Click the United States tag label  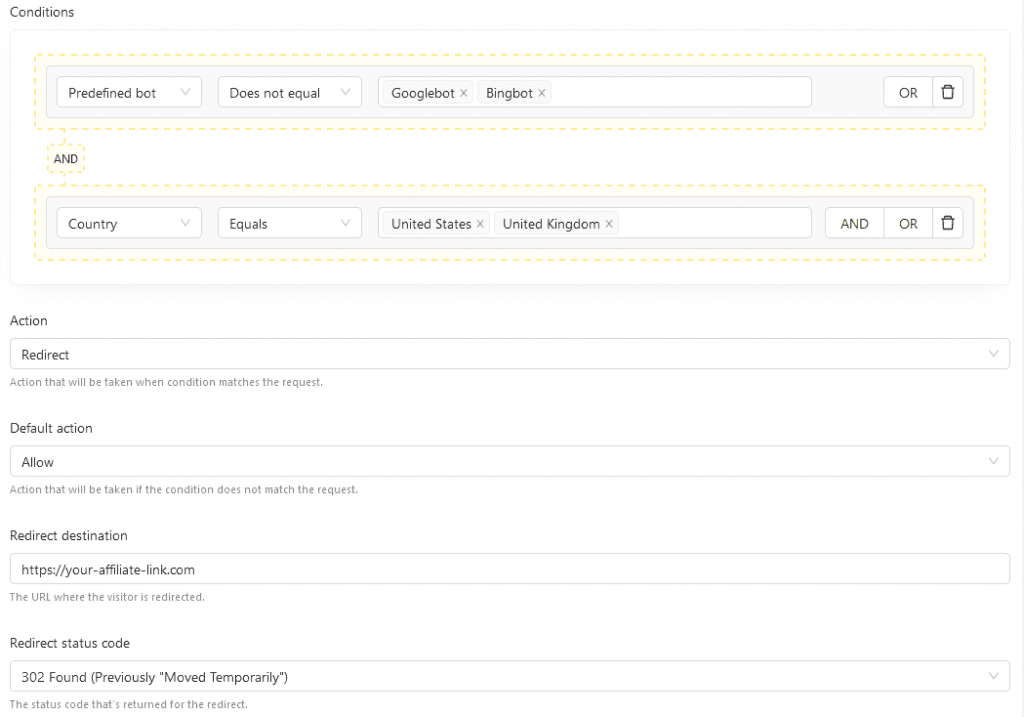(x=431, y=224)
